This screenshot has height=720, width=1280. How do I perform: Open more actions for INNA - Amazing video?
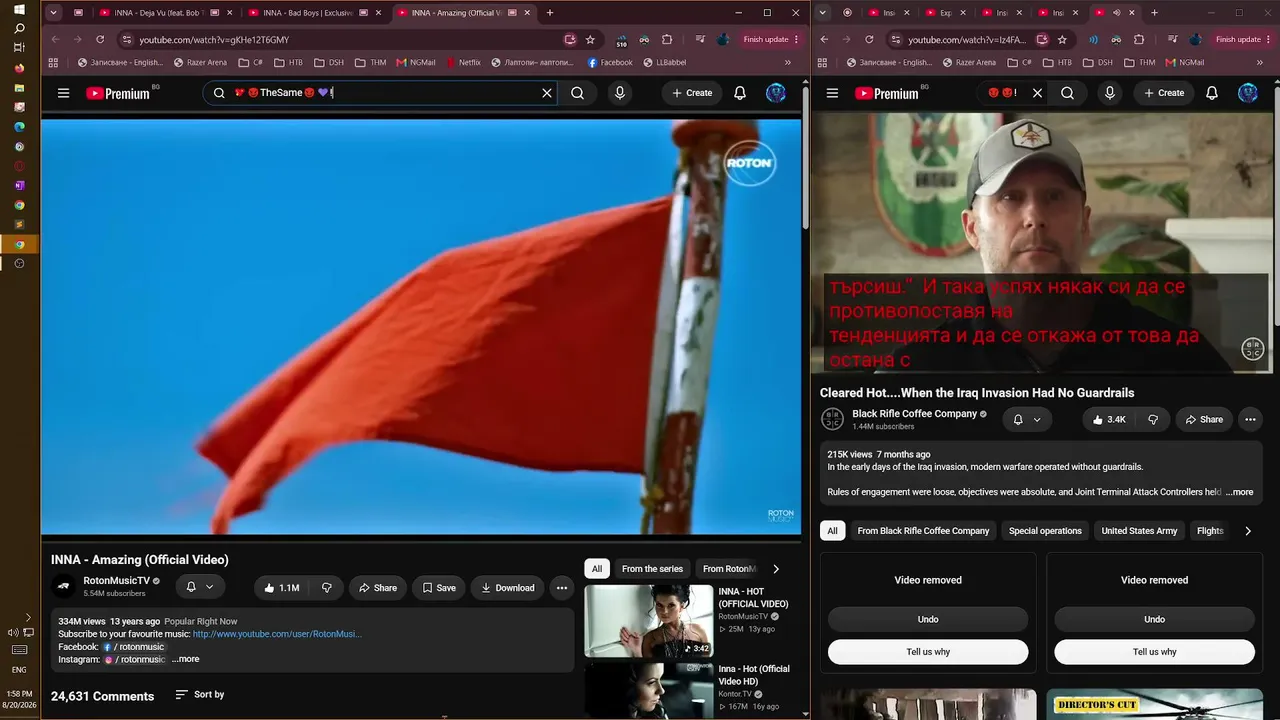click(x=562, y=588)
